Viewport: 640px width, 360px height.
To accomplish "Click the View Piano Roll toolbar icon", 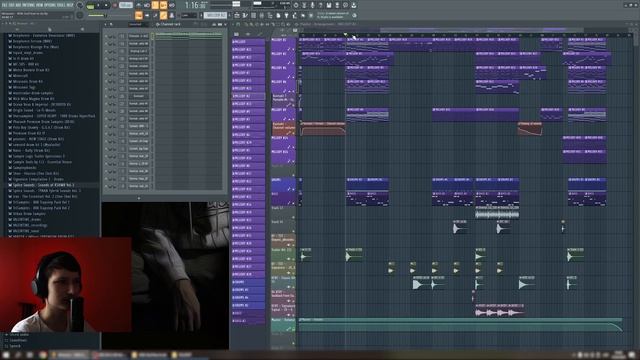I will coord(245,15).
